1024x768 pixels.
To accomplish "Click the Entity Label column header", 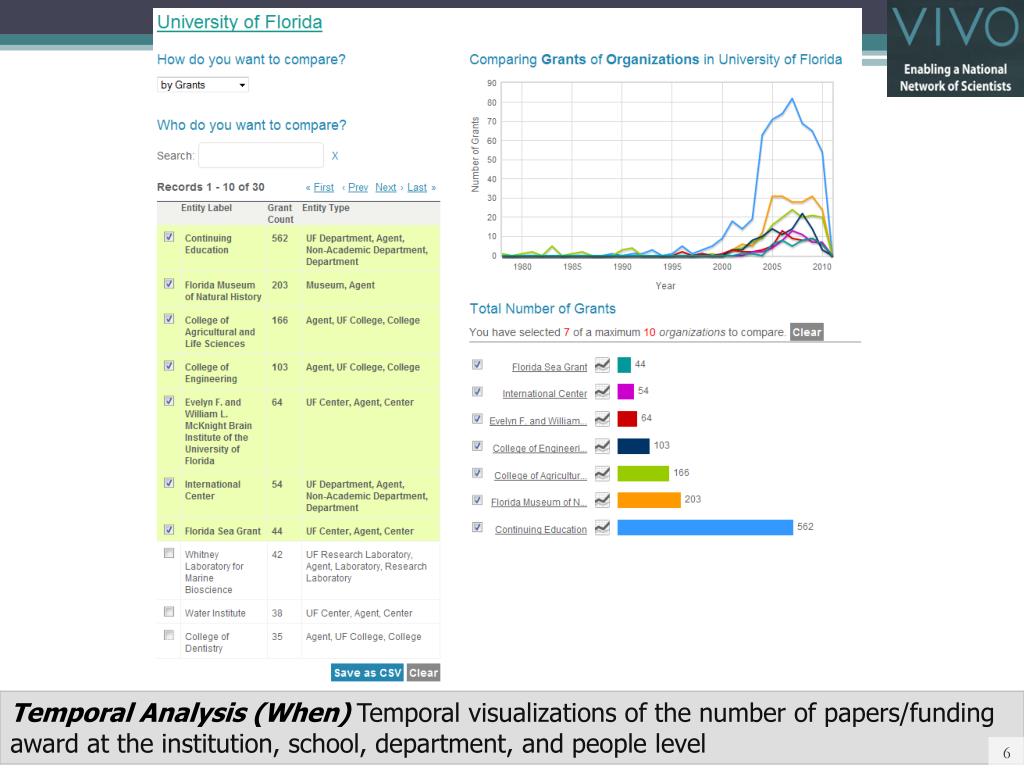I will click(206, 208).
